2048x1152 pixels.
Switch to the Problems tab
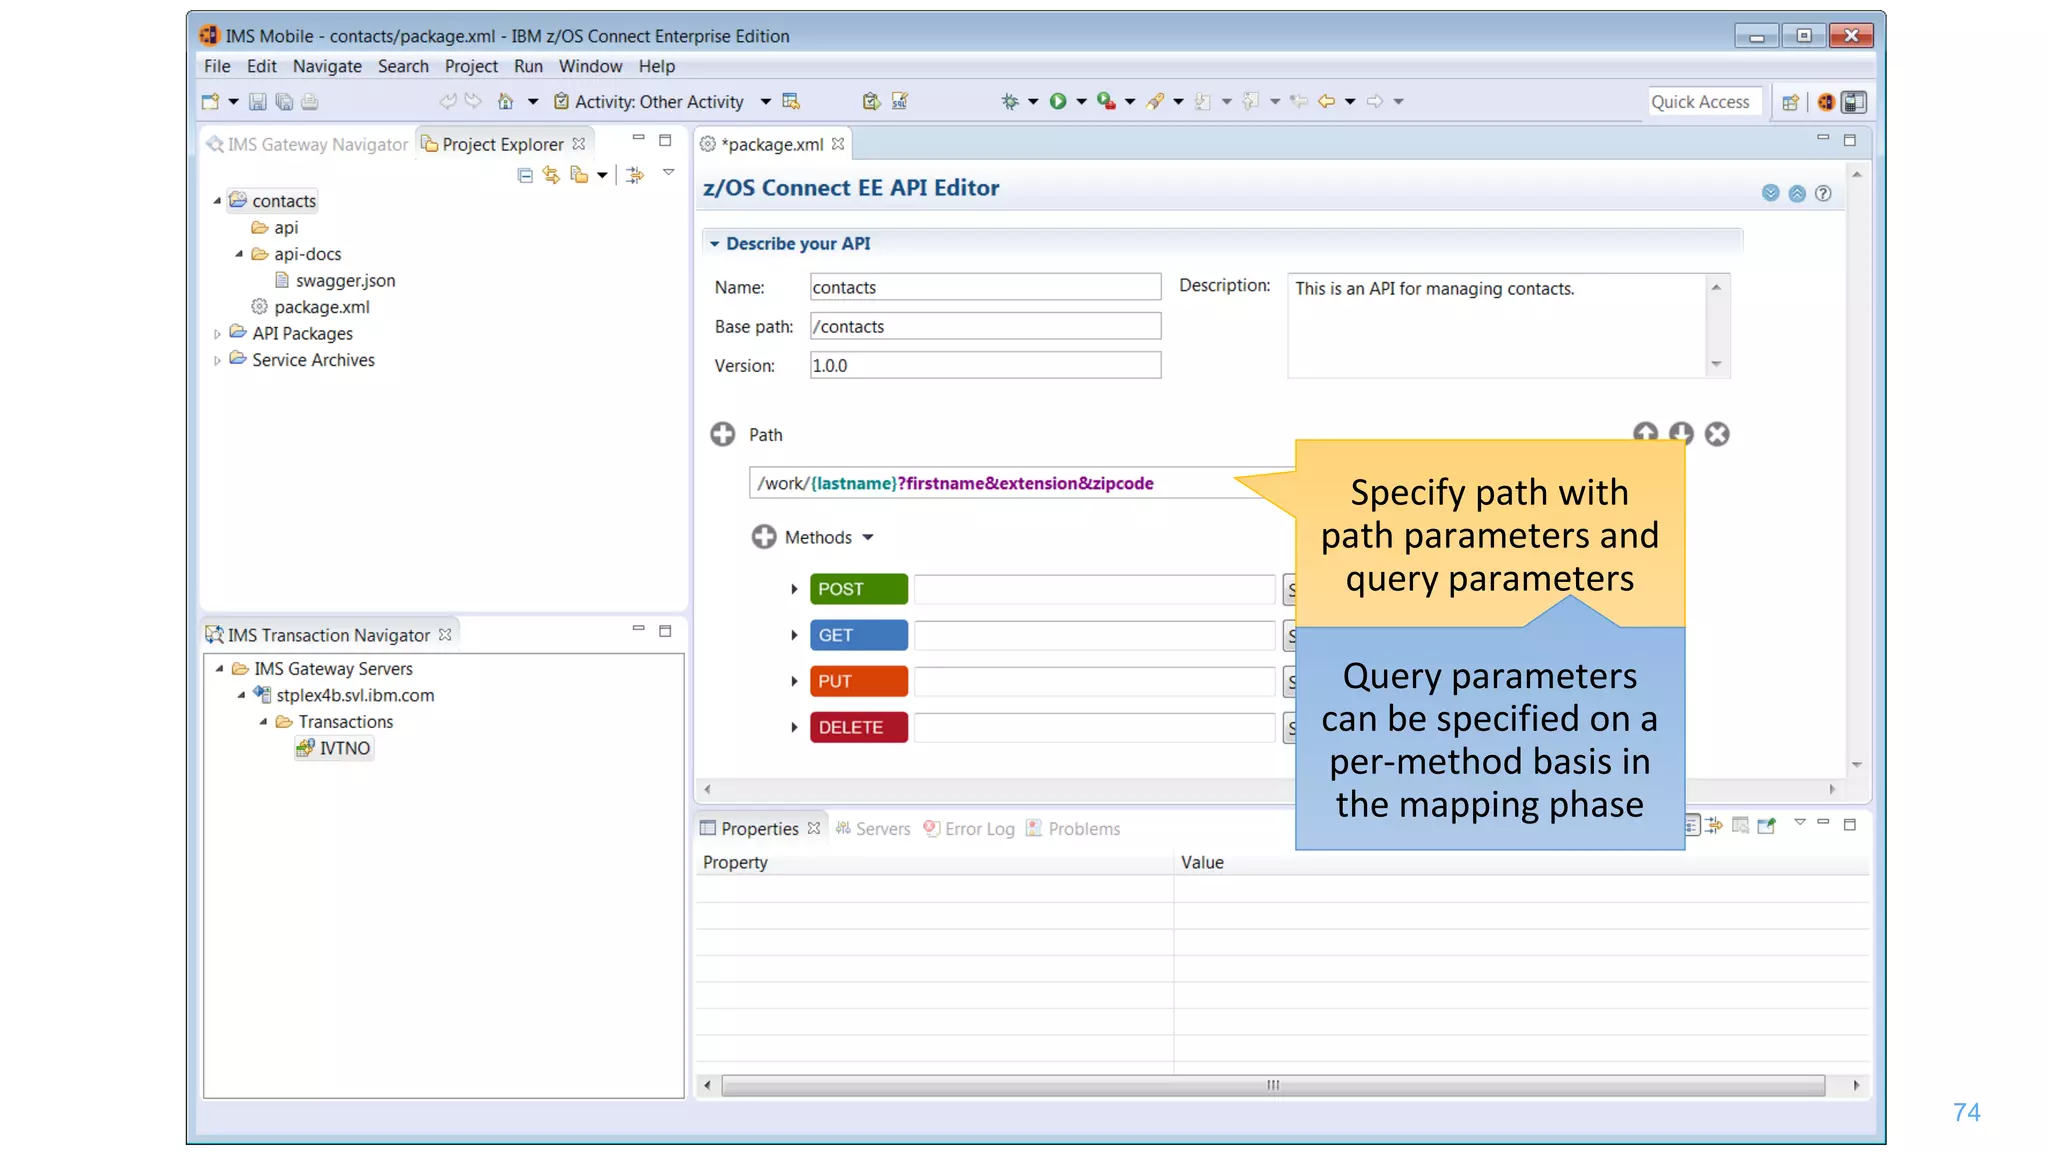1073,828
